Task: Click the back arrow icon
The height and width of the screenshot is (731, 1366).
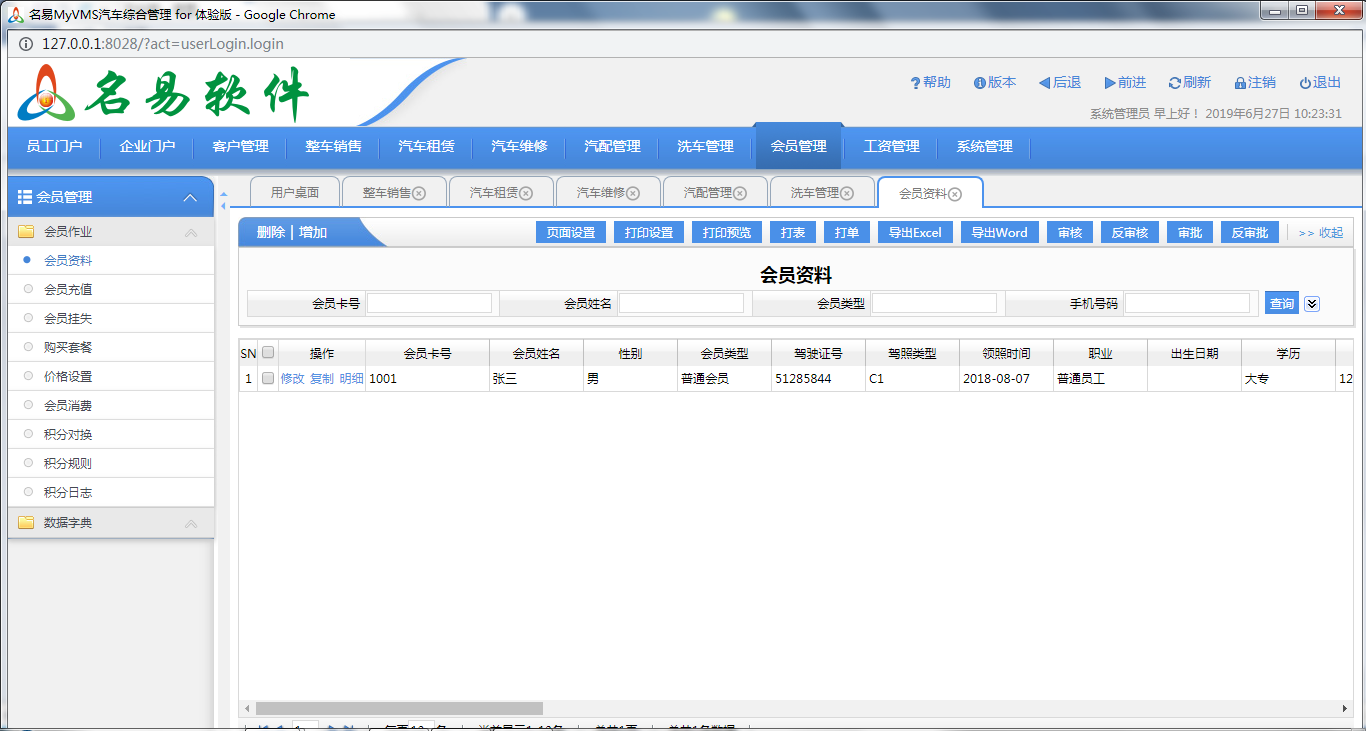Action: pyautogui.click(x=1044, y=83)
